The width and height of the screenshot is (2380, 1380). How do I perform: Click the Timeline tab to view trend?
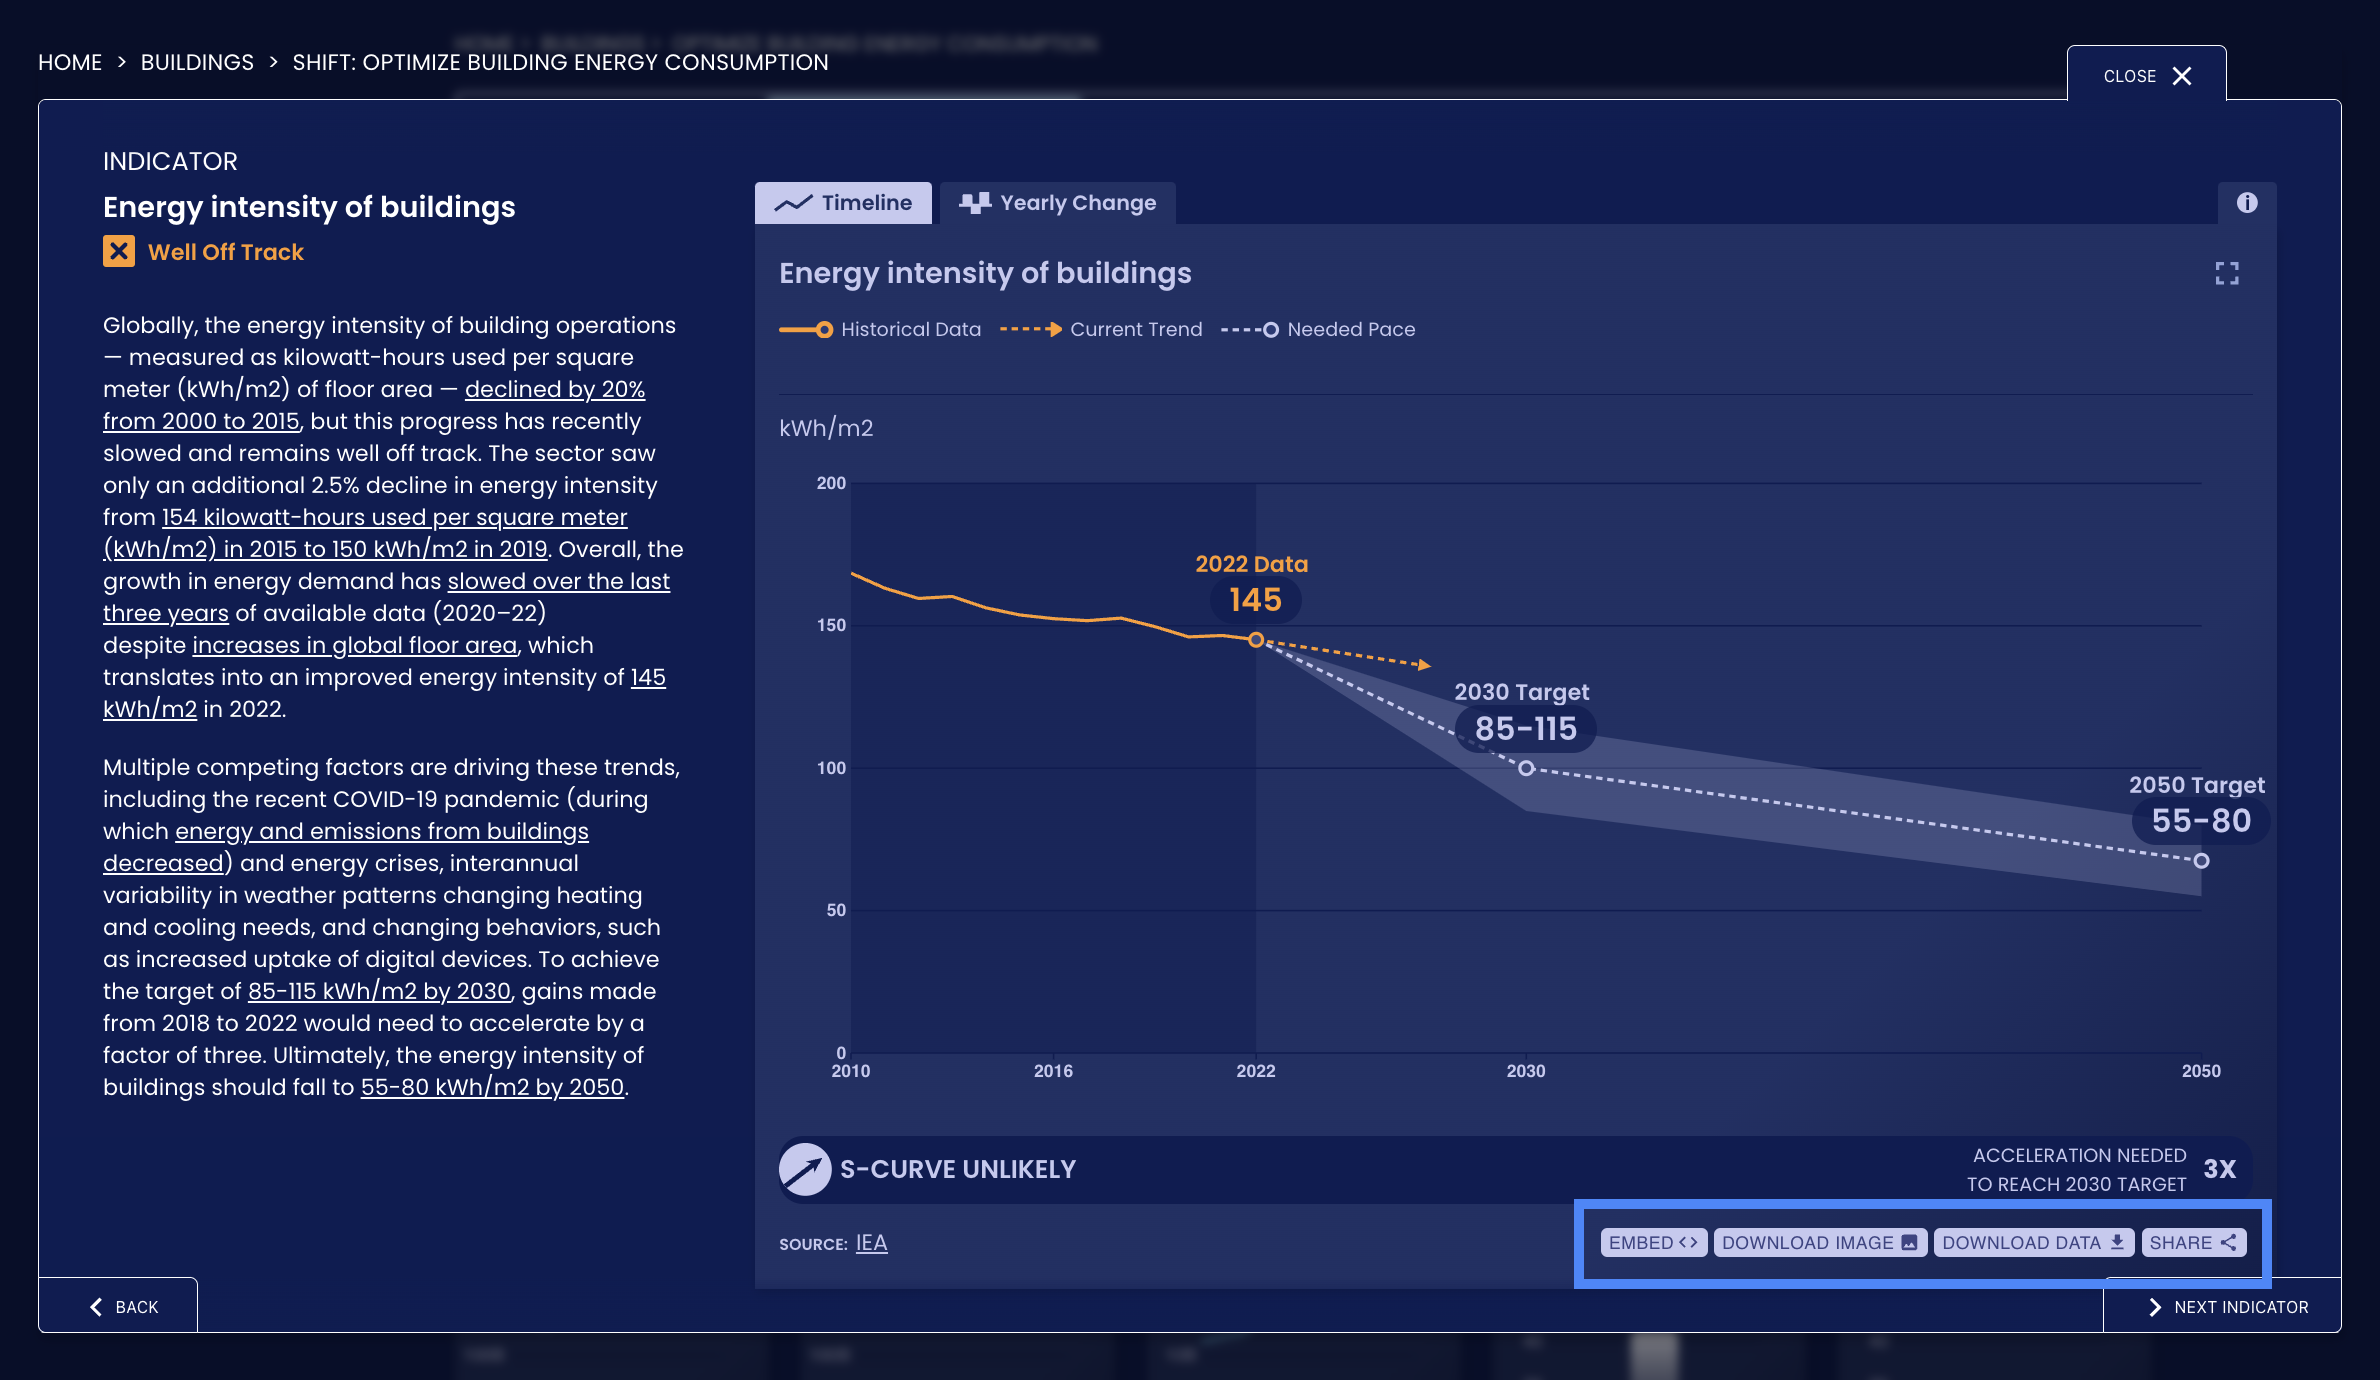[x=844, y=202]
